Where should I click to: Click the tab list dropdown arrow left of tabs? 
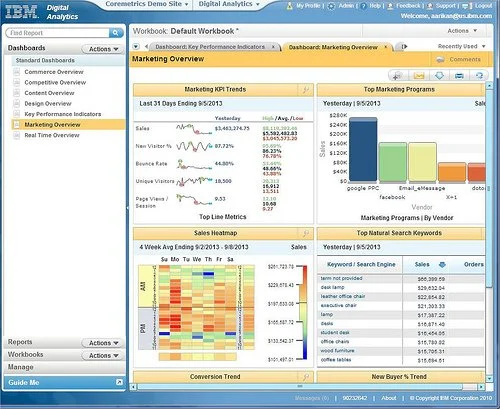pos(136,47)
